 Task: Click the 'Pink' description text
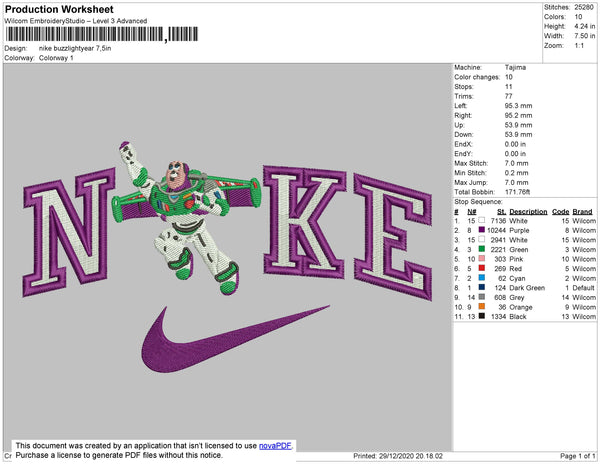(516, 259)
